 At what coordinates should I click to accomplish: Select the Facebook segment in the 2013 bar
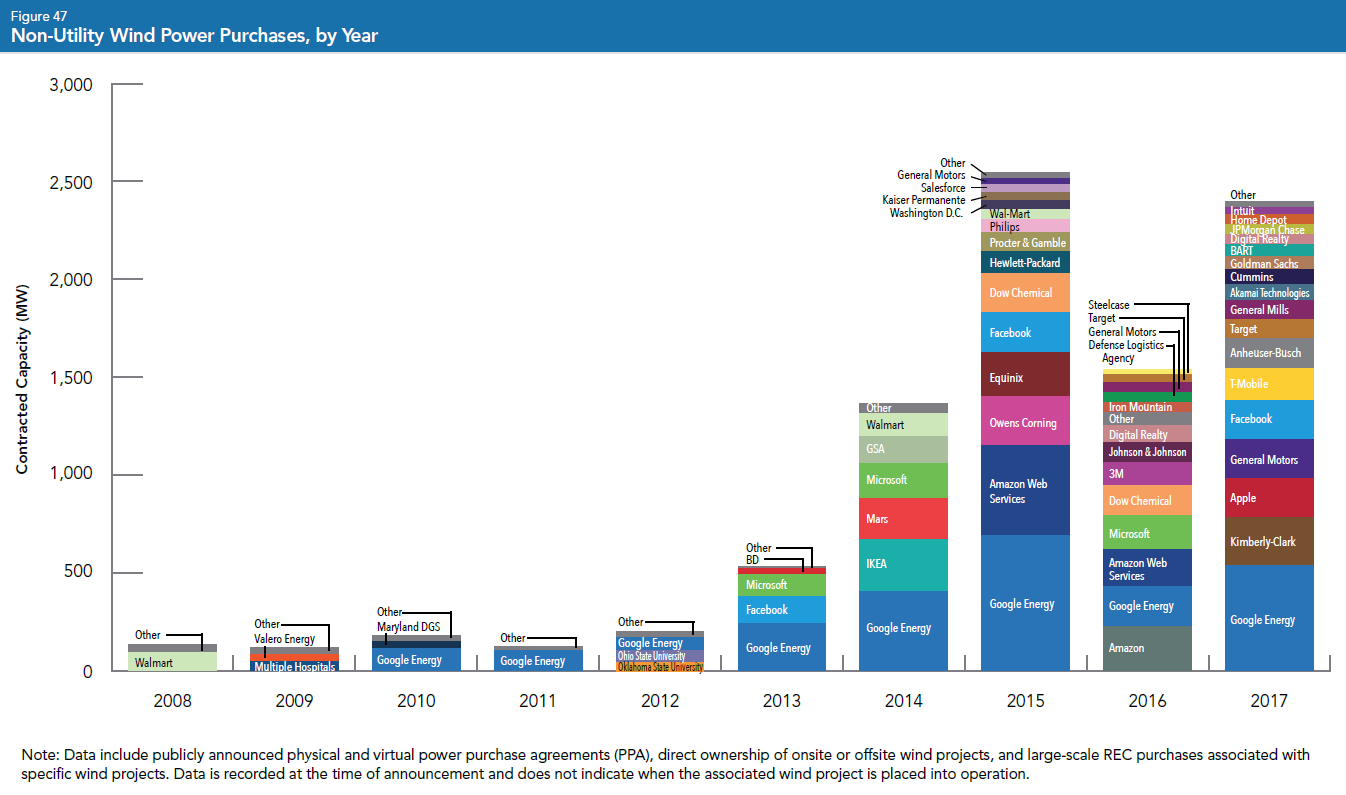(782, 610)
